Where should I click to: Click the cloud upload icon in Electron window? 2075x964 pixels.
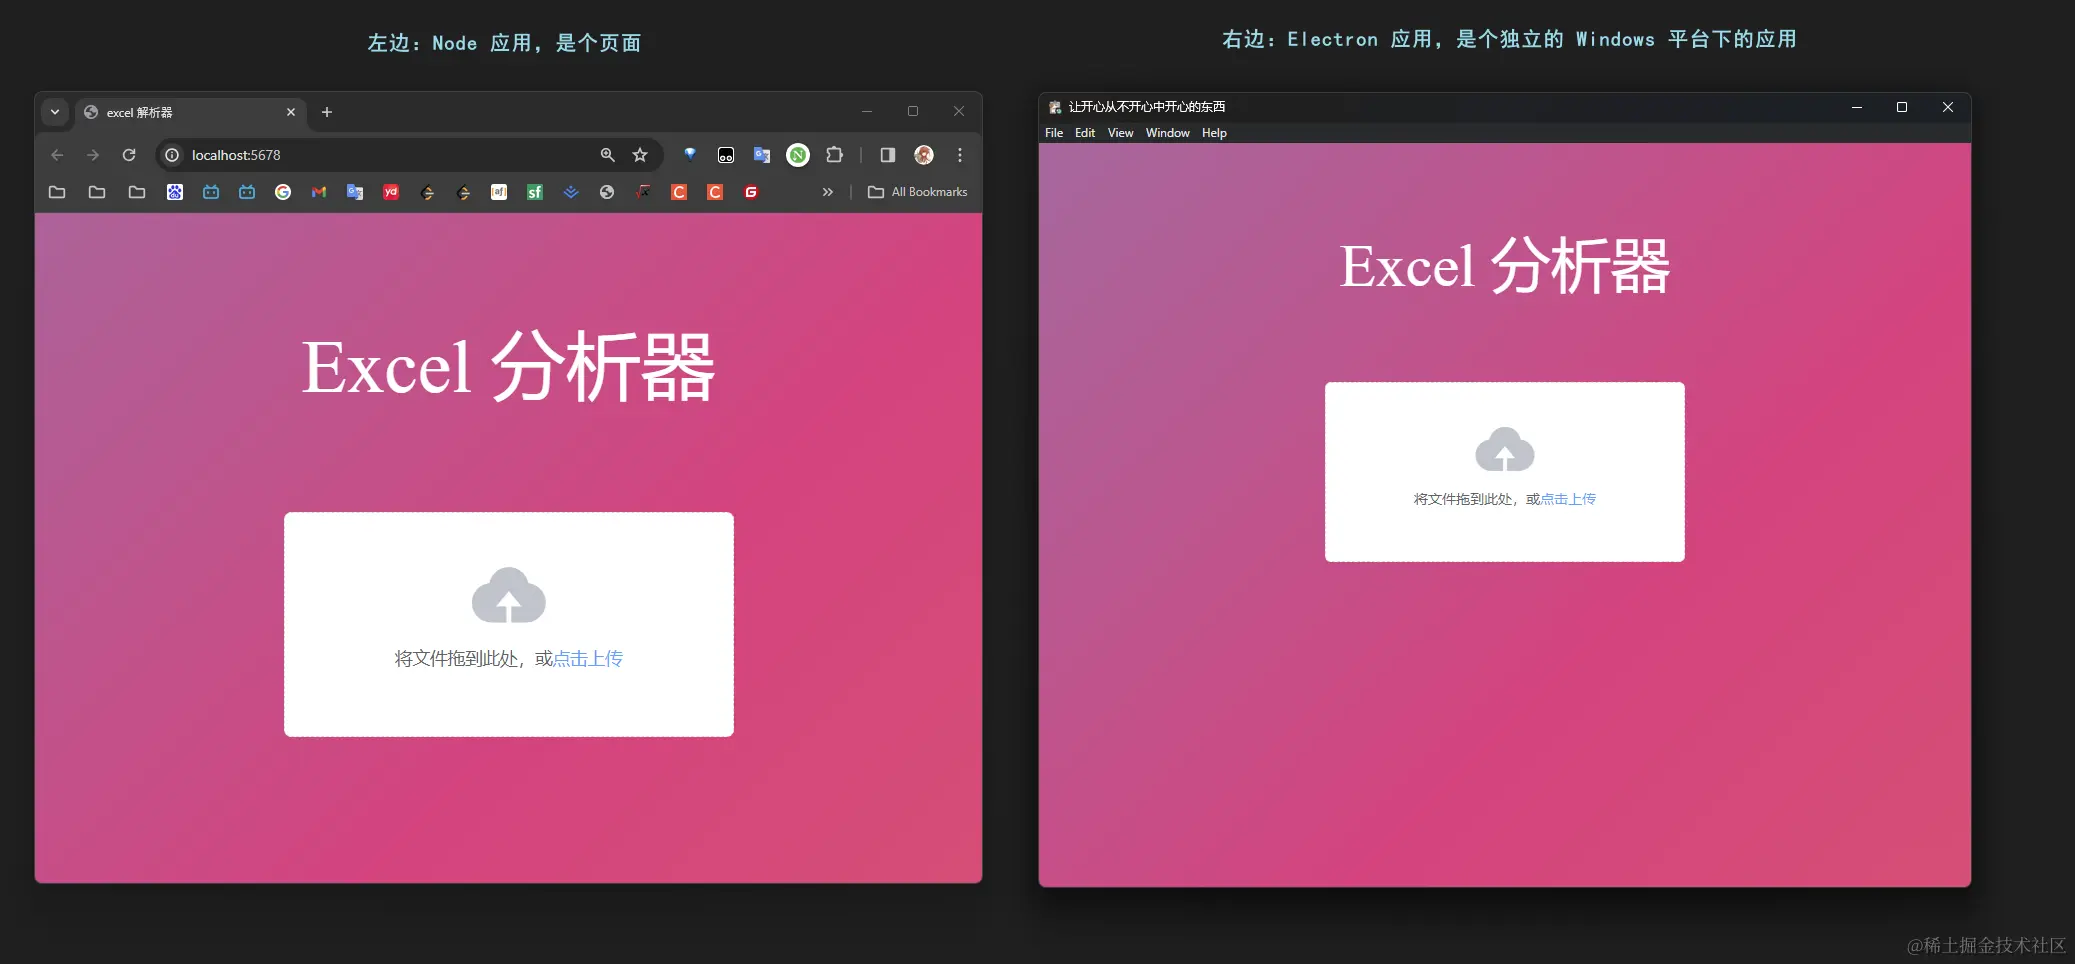(1505, 449)
